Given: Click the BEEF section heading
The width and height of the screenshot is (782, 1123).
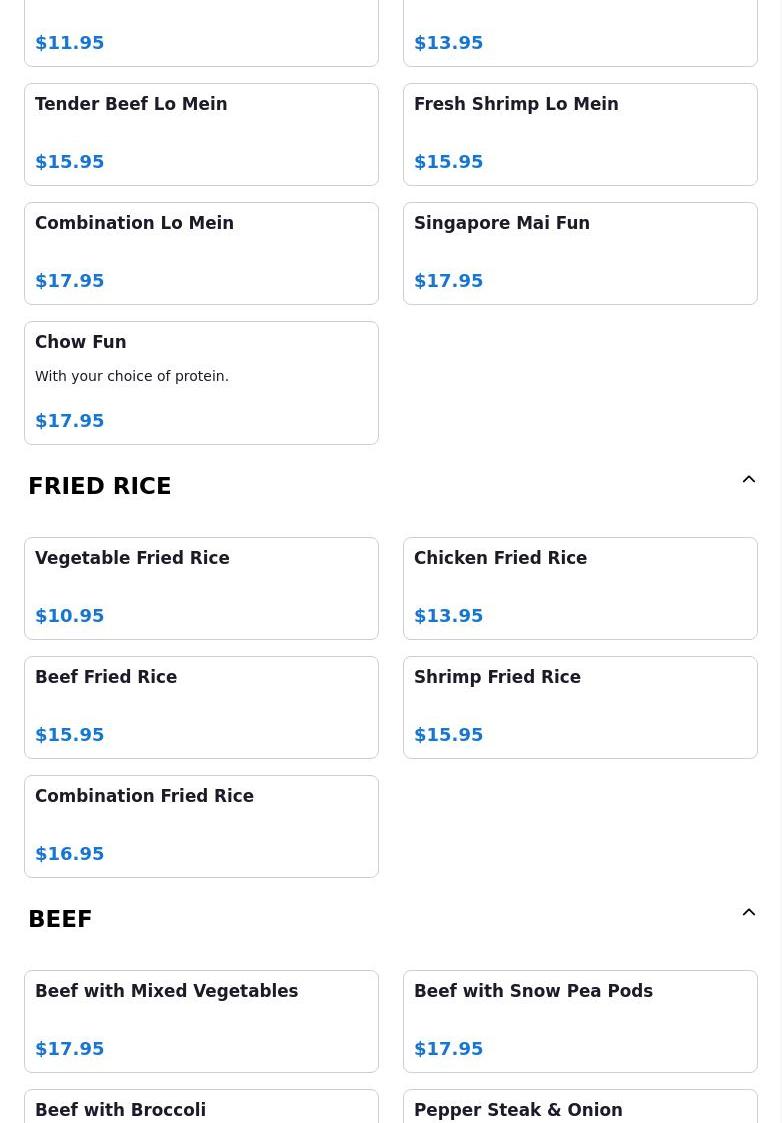Looking at the screenshot, I should [x=60, y=919].
